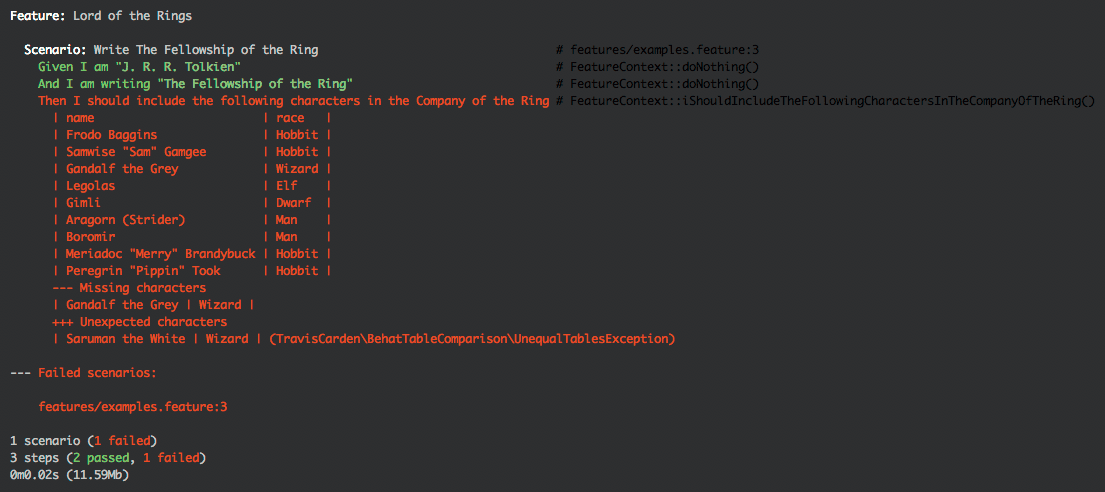
Task: Click the '3 steps' summary line
Action: tap(108, 458)
